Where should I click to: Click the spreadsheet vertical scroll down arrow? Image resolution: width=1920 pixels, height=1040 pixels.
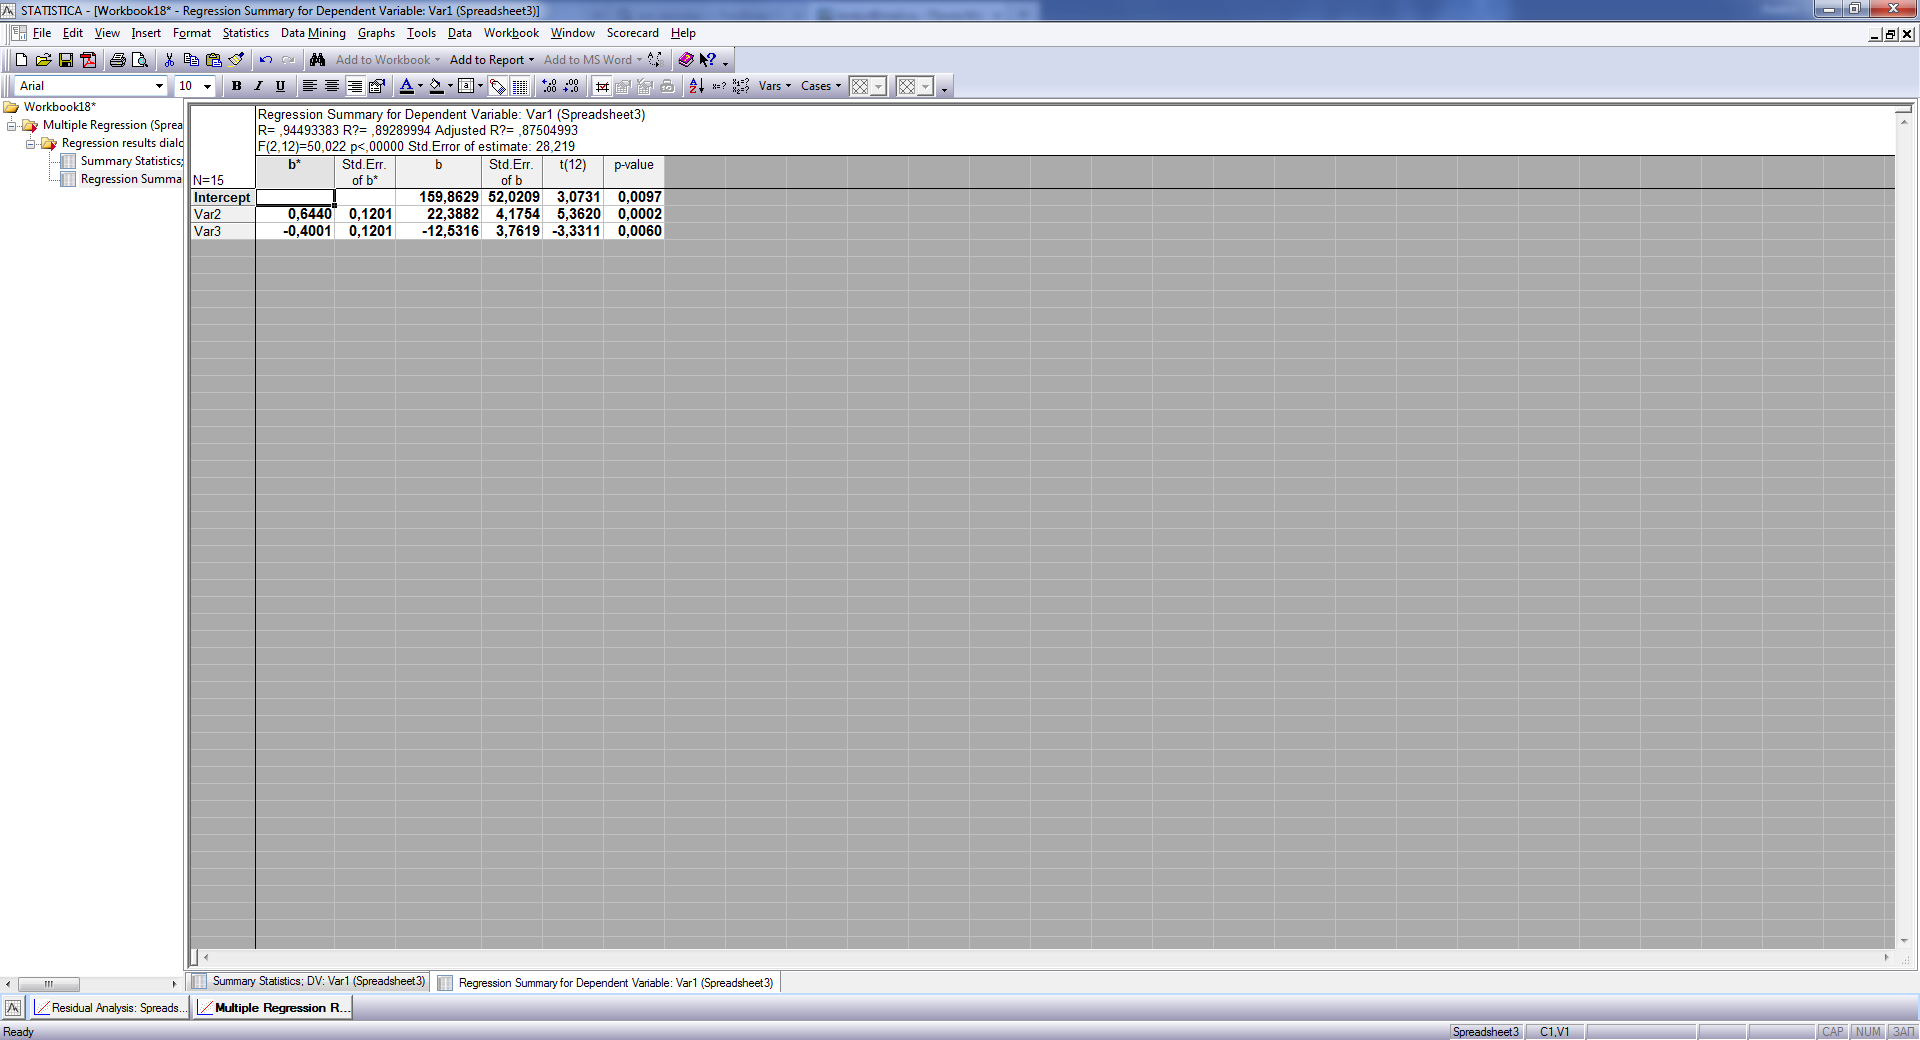click(1904, 941)
